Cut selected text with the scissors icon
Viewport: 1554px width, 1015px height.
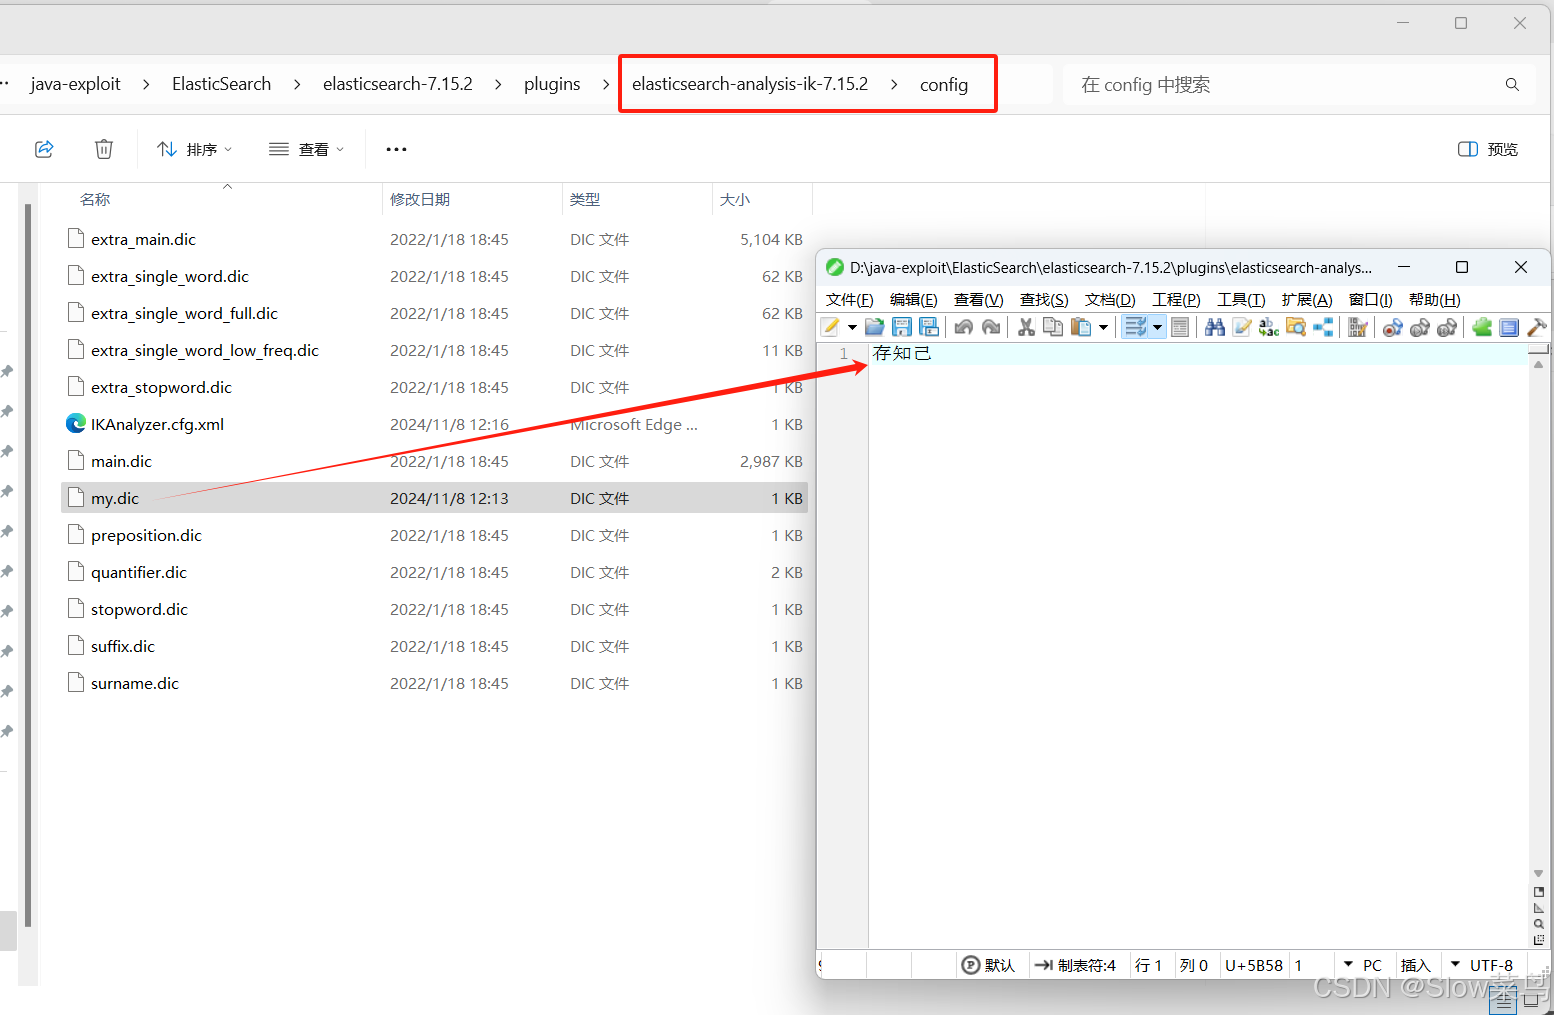tap(1026, 327)
